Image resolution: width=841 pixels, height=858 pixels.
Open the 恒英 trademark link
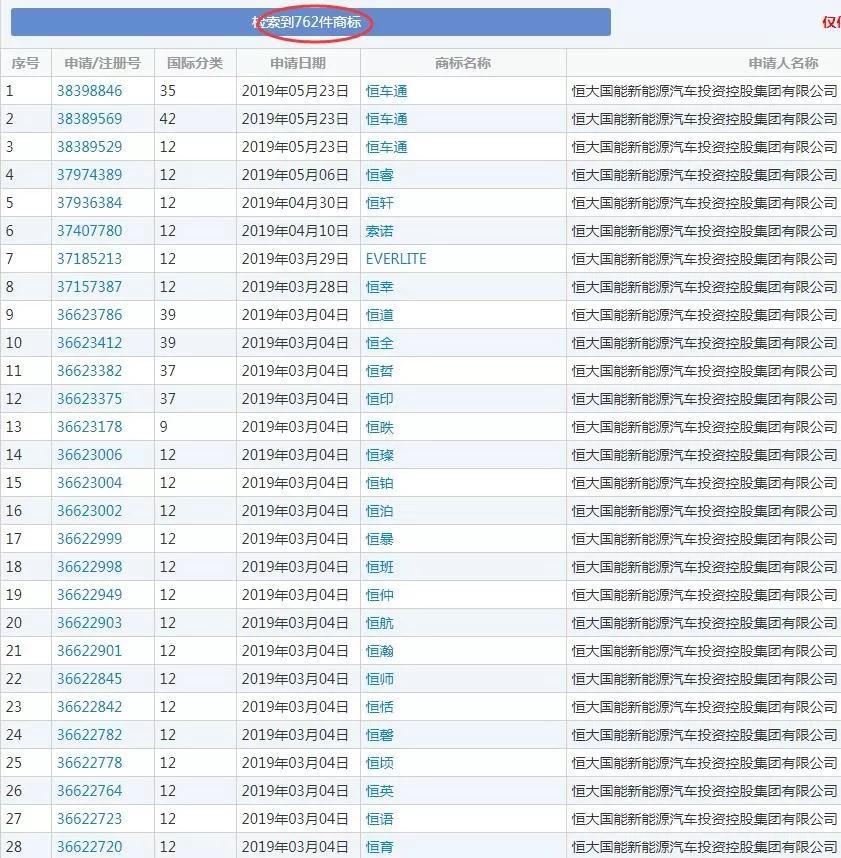(379, 790)
